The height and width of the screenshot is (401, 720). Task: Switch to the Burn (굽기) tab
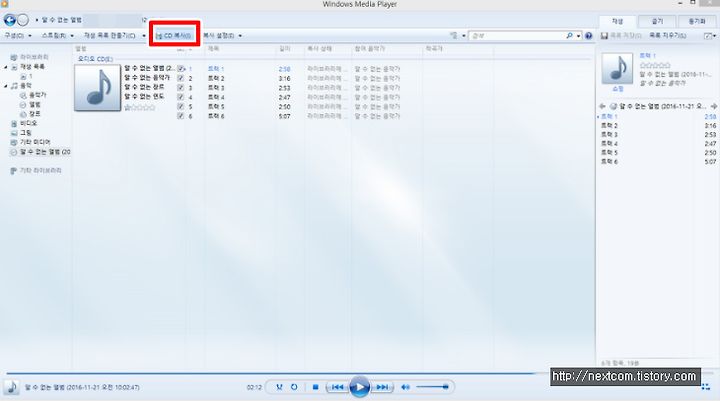pos(657,22)
